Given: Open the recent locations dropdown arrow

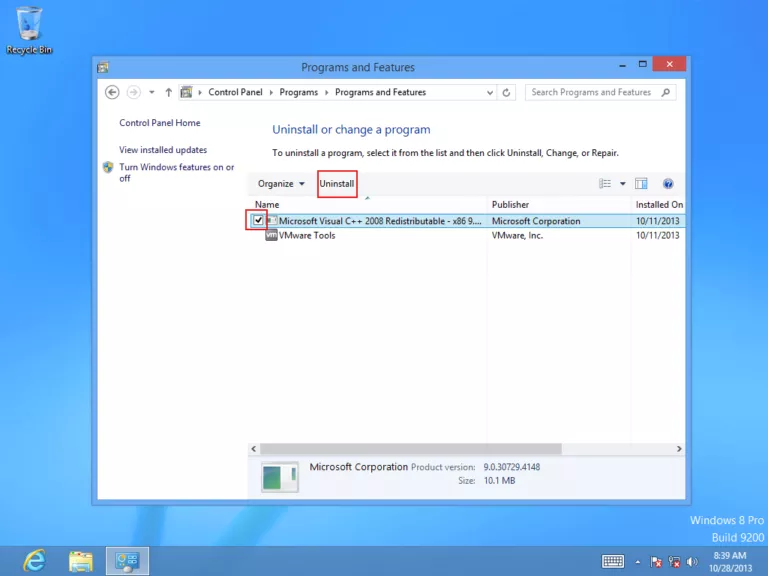Looking at the screenshot, I should tap(152, 92).
